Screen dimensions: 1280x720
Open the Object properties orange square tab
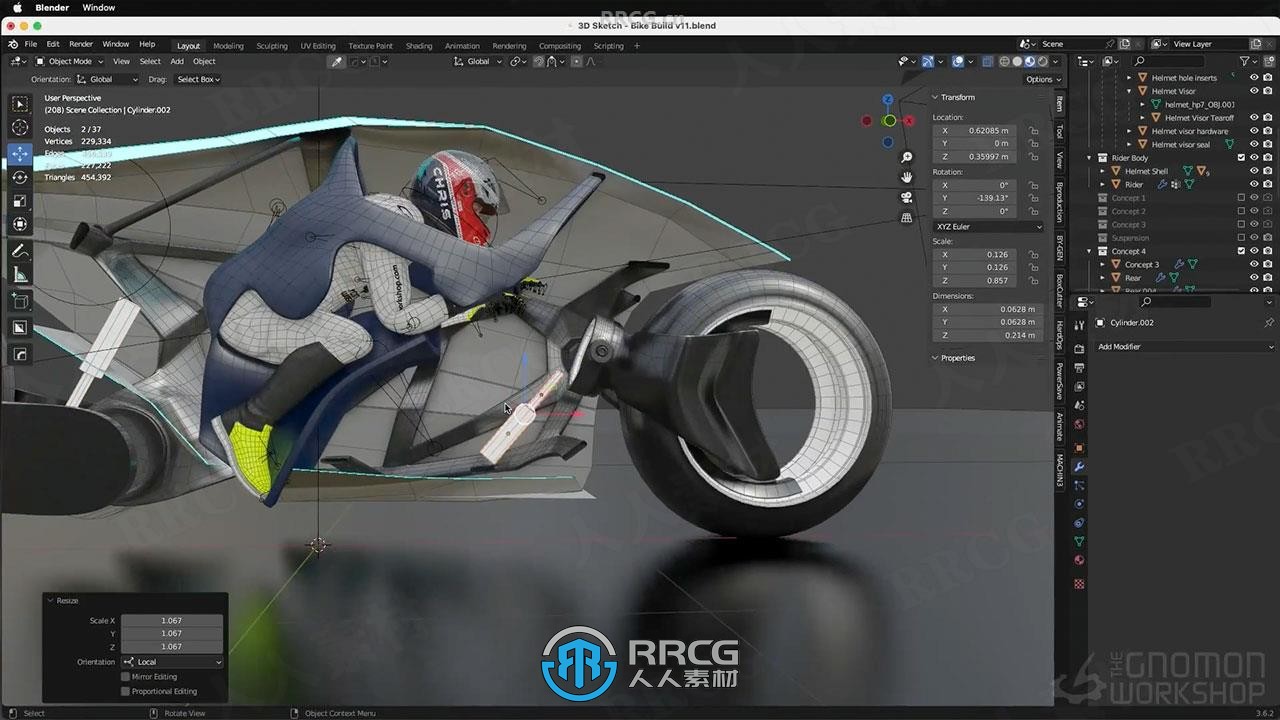1079,447
